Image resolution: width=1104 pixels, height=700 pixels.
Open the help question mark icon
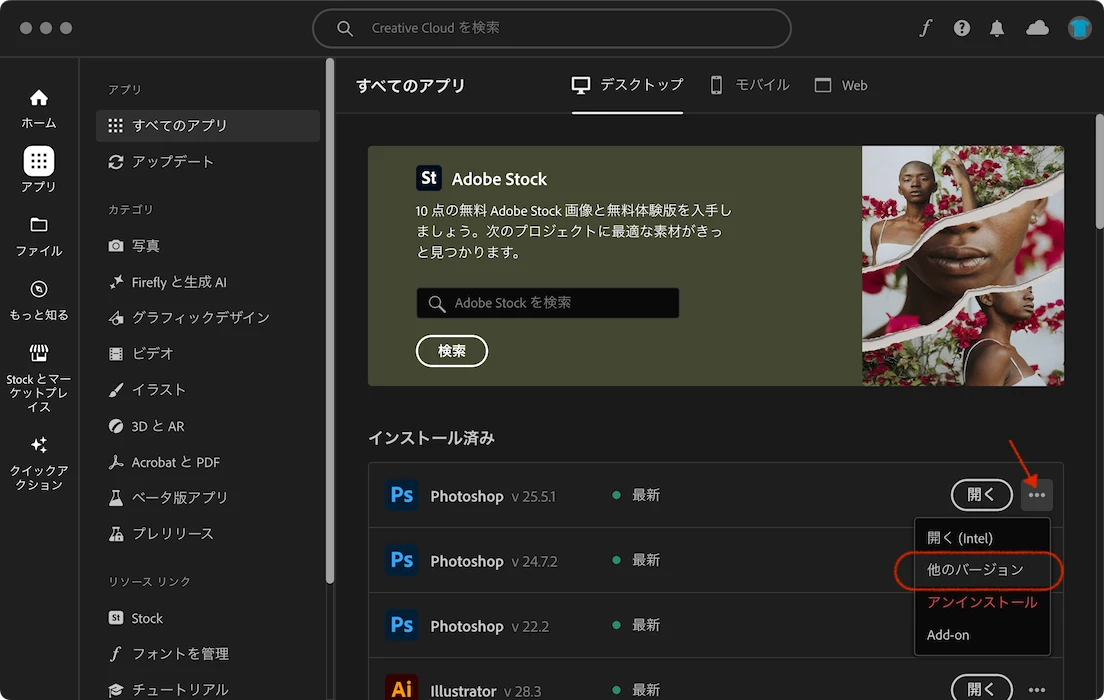tap(962, 28)
